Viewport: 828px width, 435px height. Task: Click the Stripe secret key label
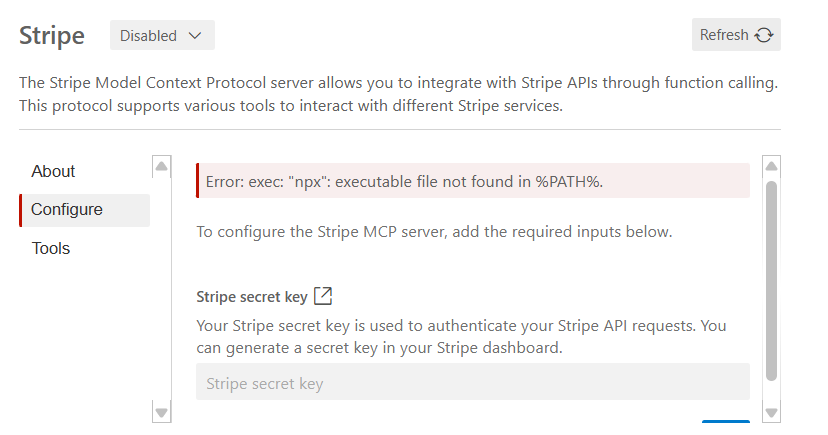(252, 296)
